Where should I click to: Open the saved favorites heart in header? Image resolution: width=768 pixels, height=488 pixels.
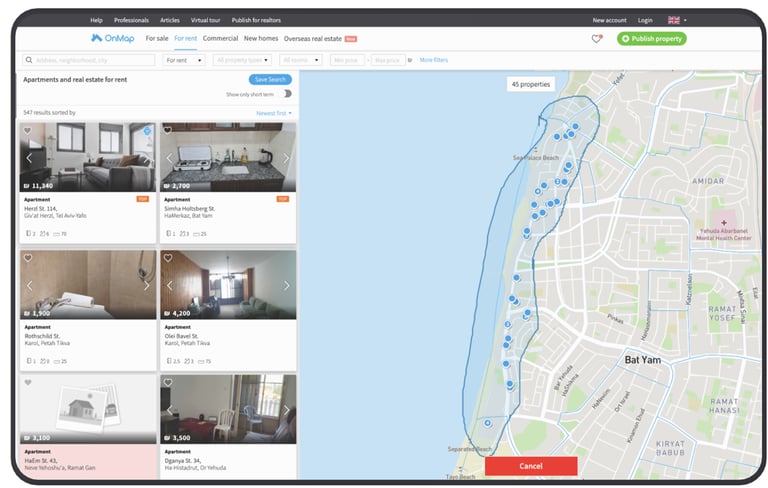coord(596,39)
